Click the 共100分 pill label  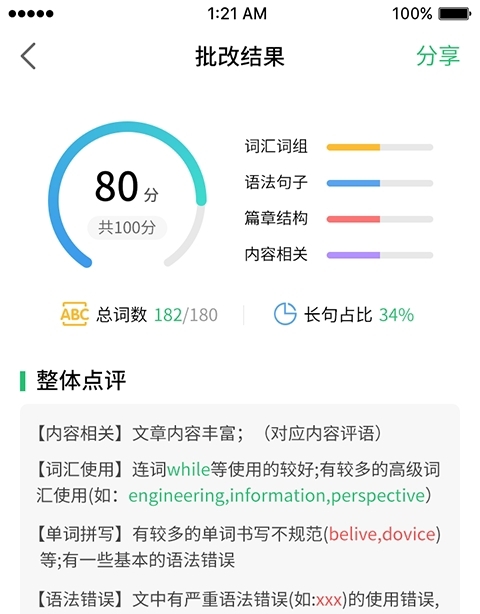tap(127, 228)
